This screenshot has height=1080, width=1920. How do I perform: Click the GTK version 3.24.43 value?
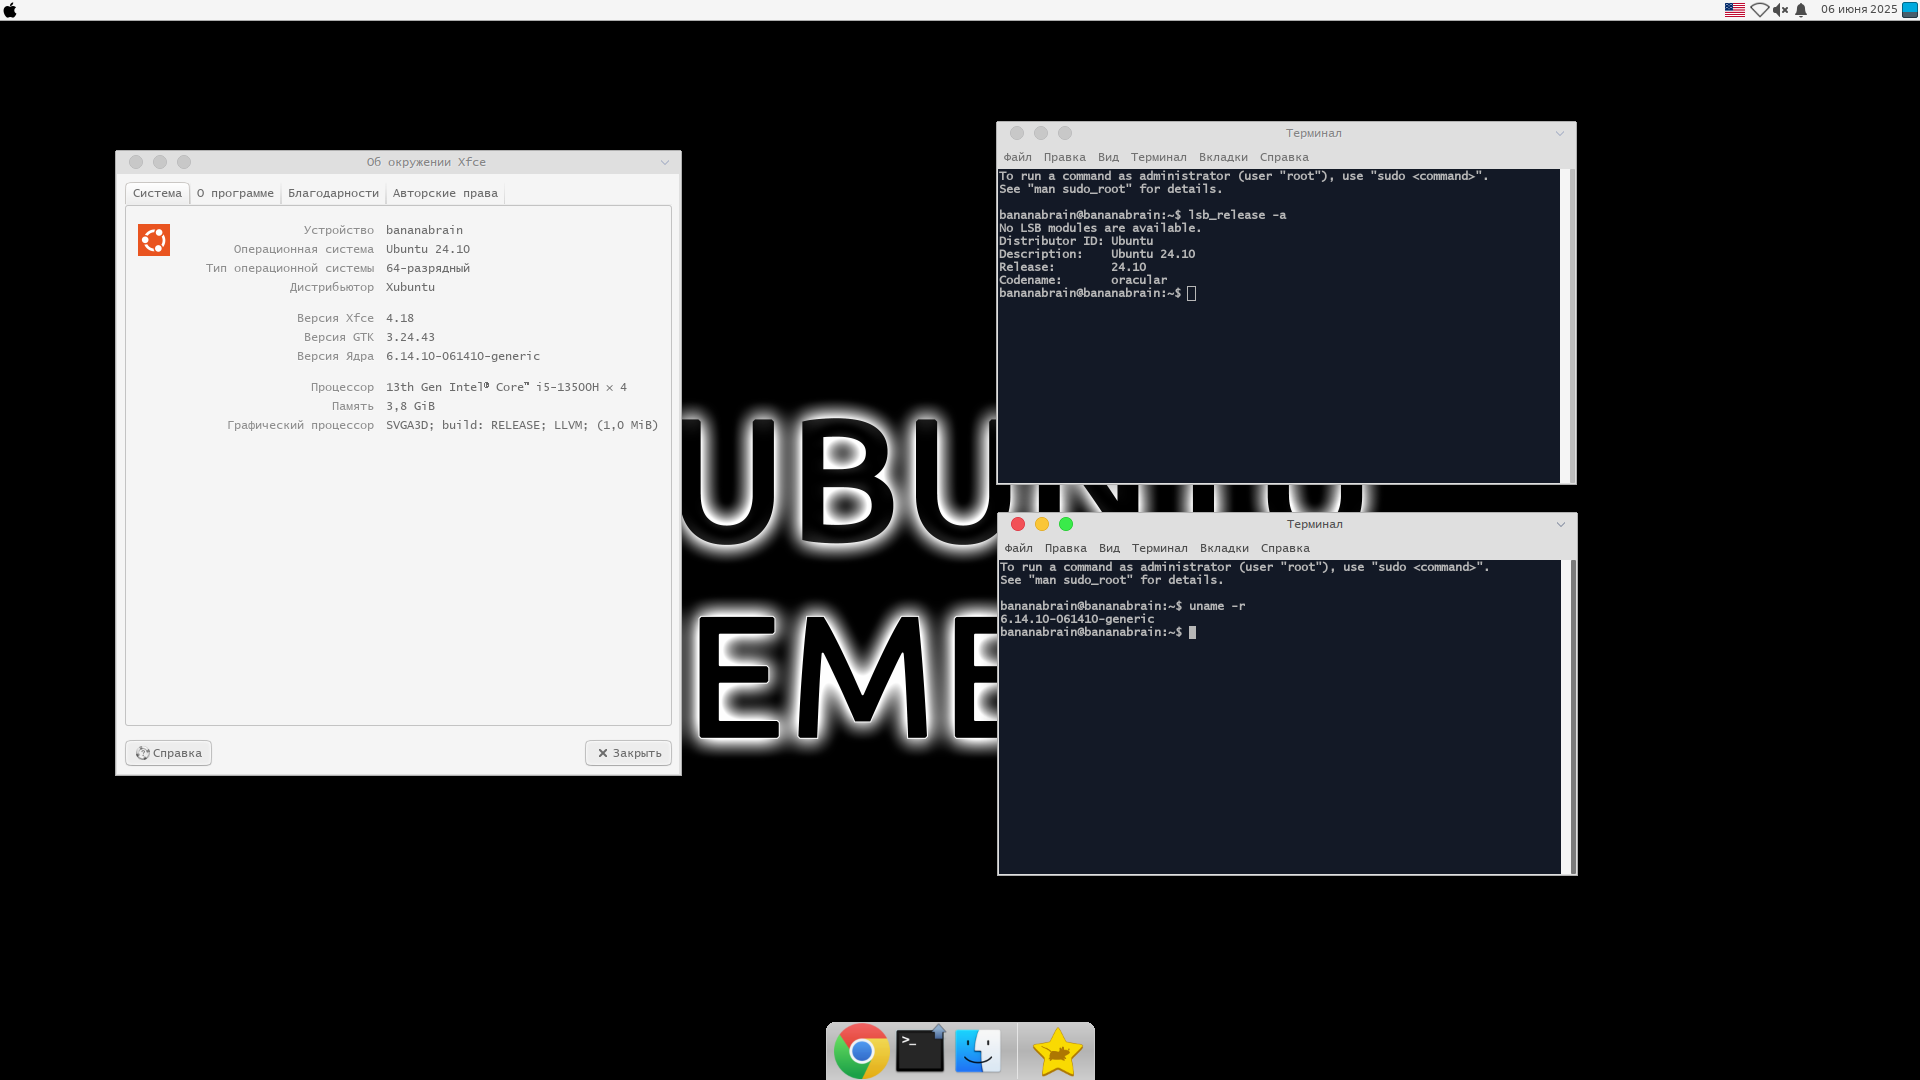click(410, 337)
